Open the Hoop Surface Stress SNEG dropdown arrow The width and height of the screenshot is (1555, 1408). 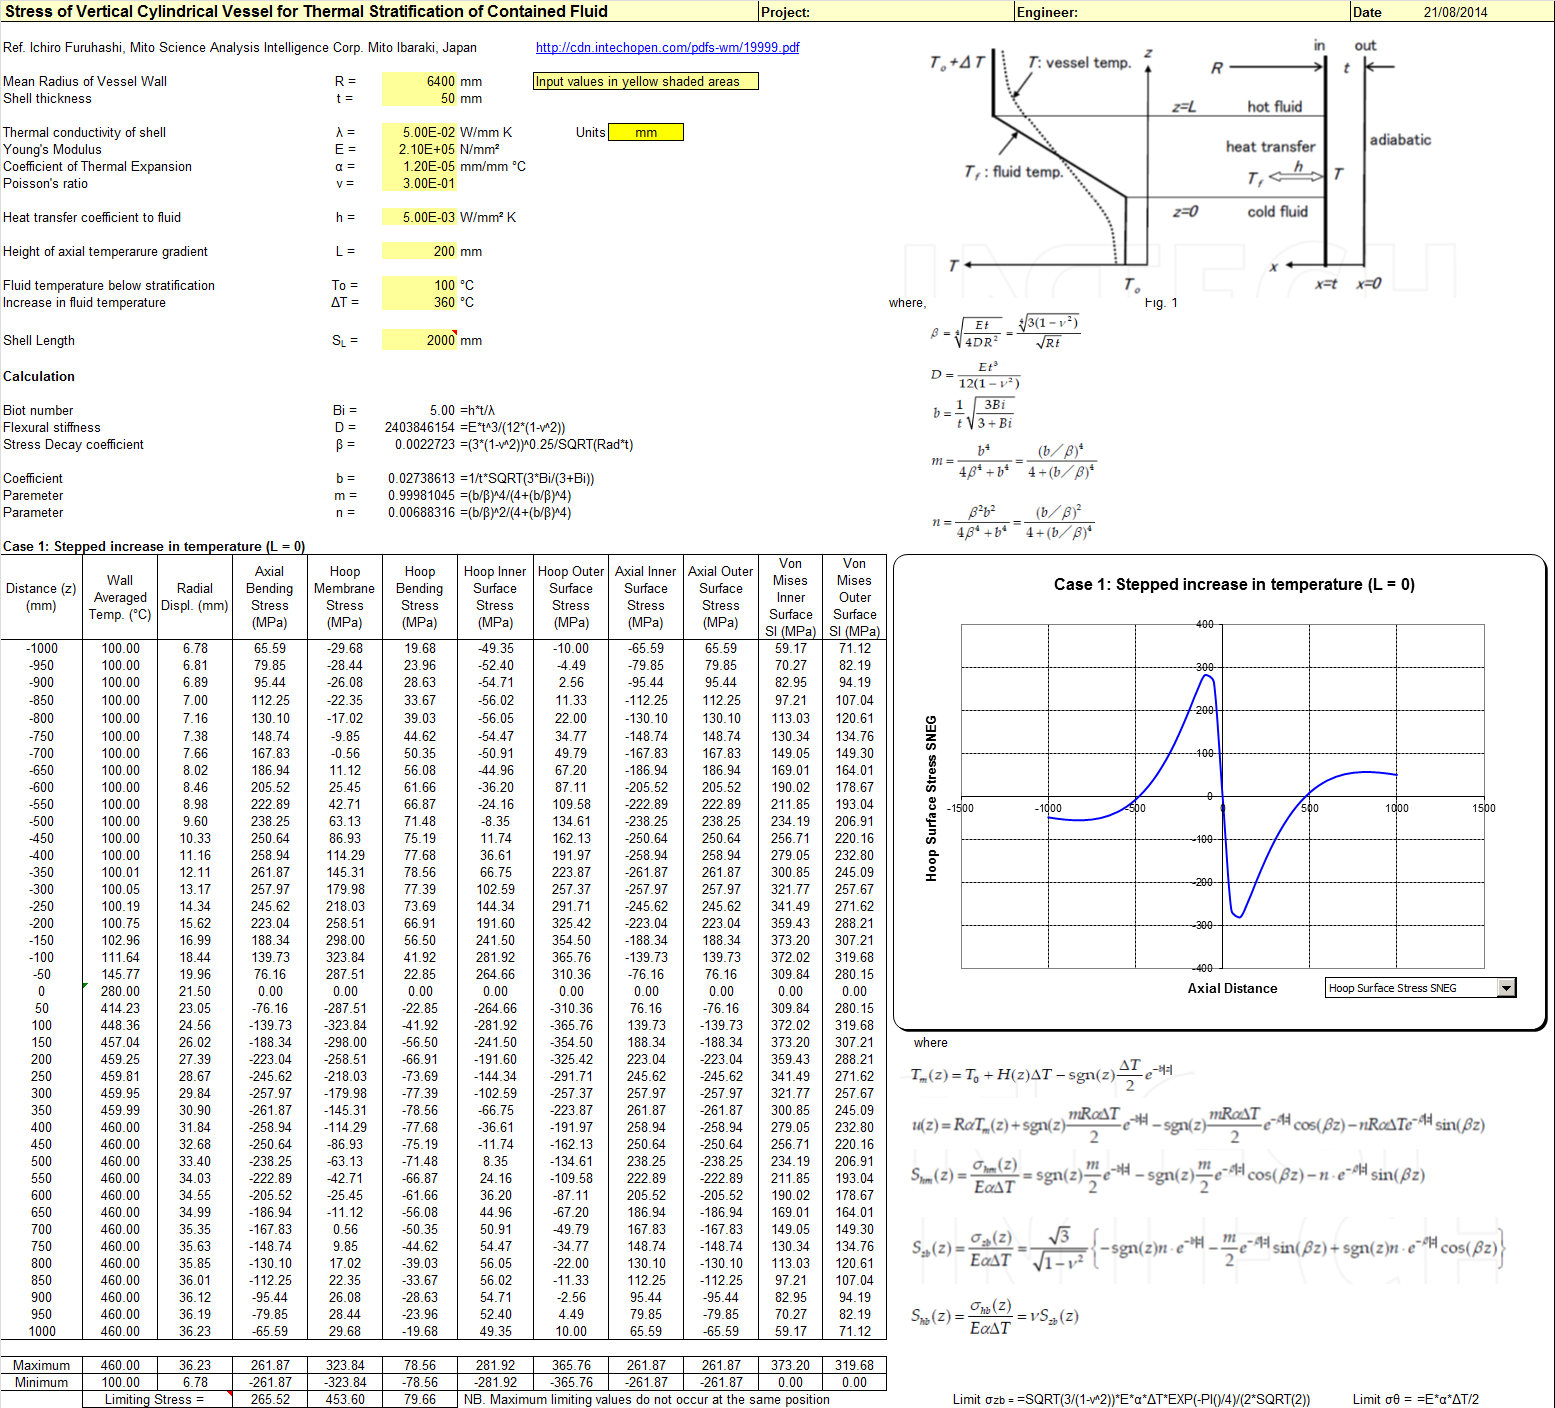point(1507,988)
